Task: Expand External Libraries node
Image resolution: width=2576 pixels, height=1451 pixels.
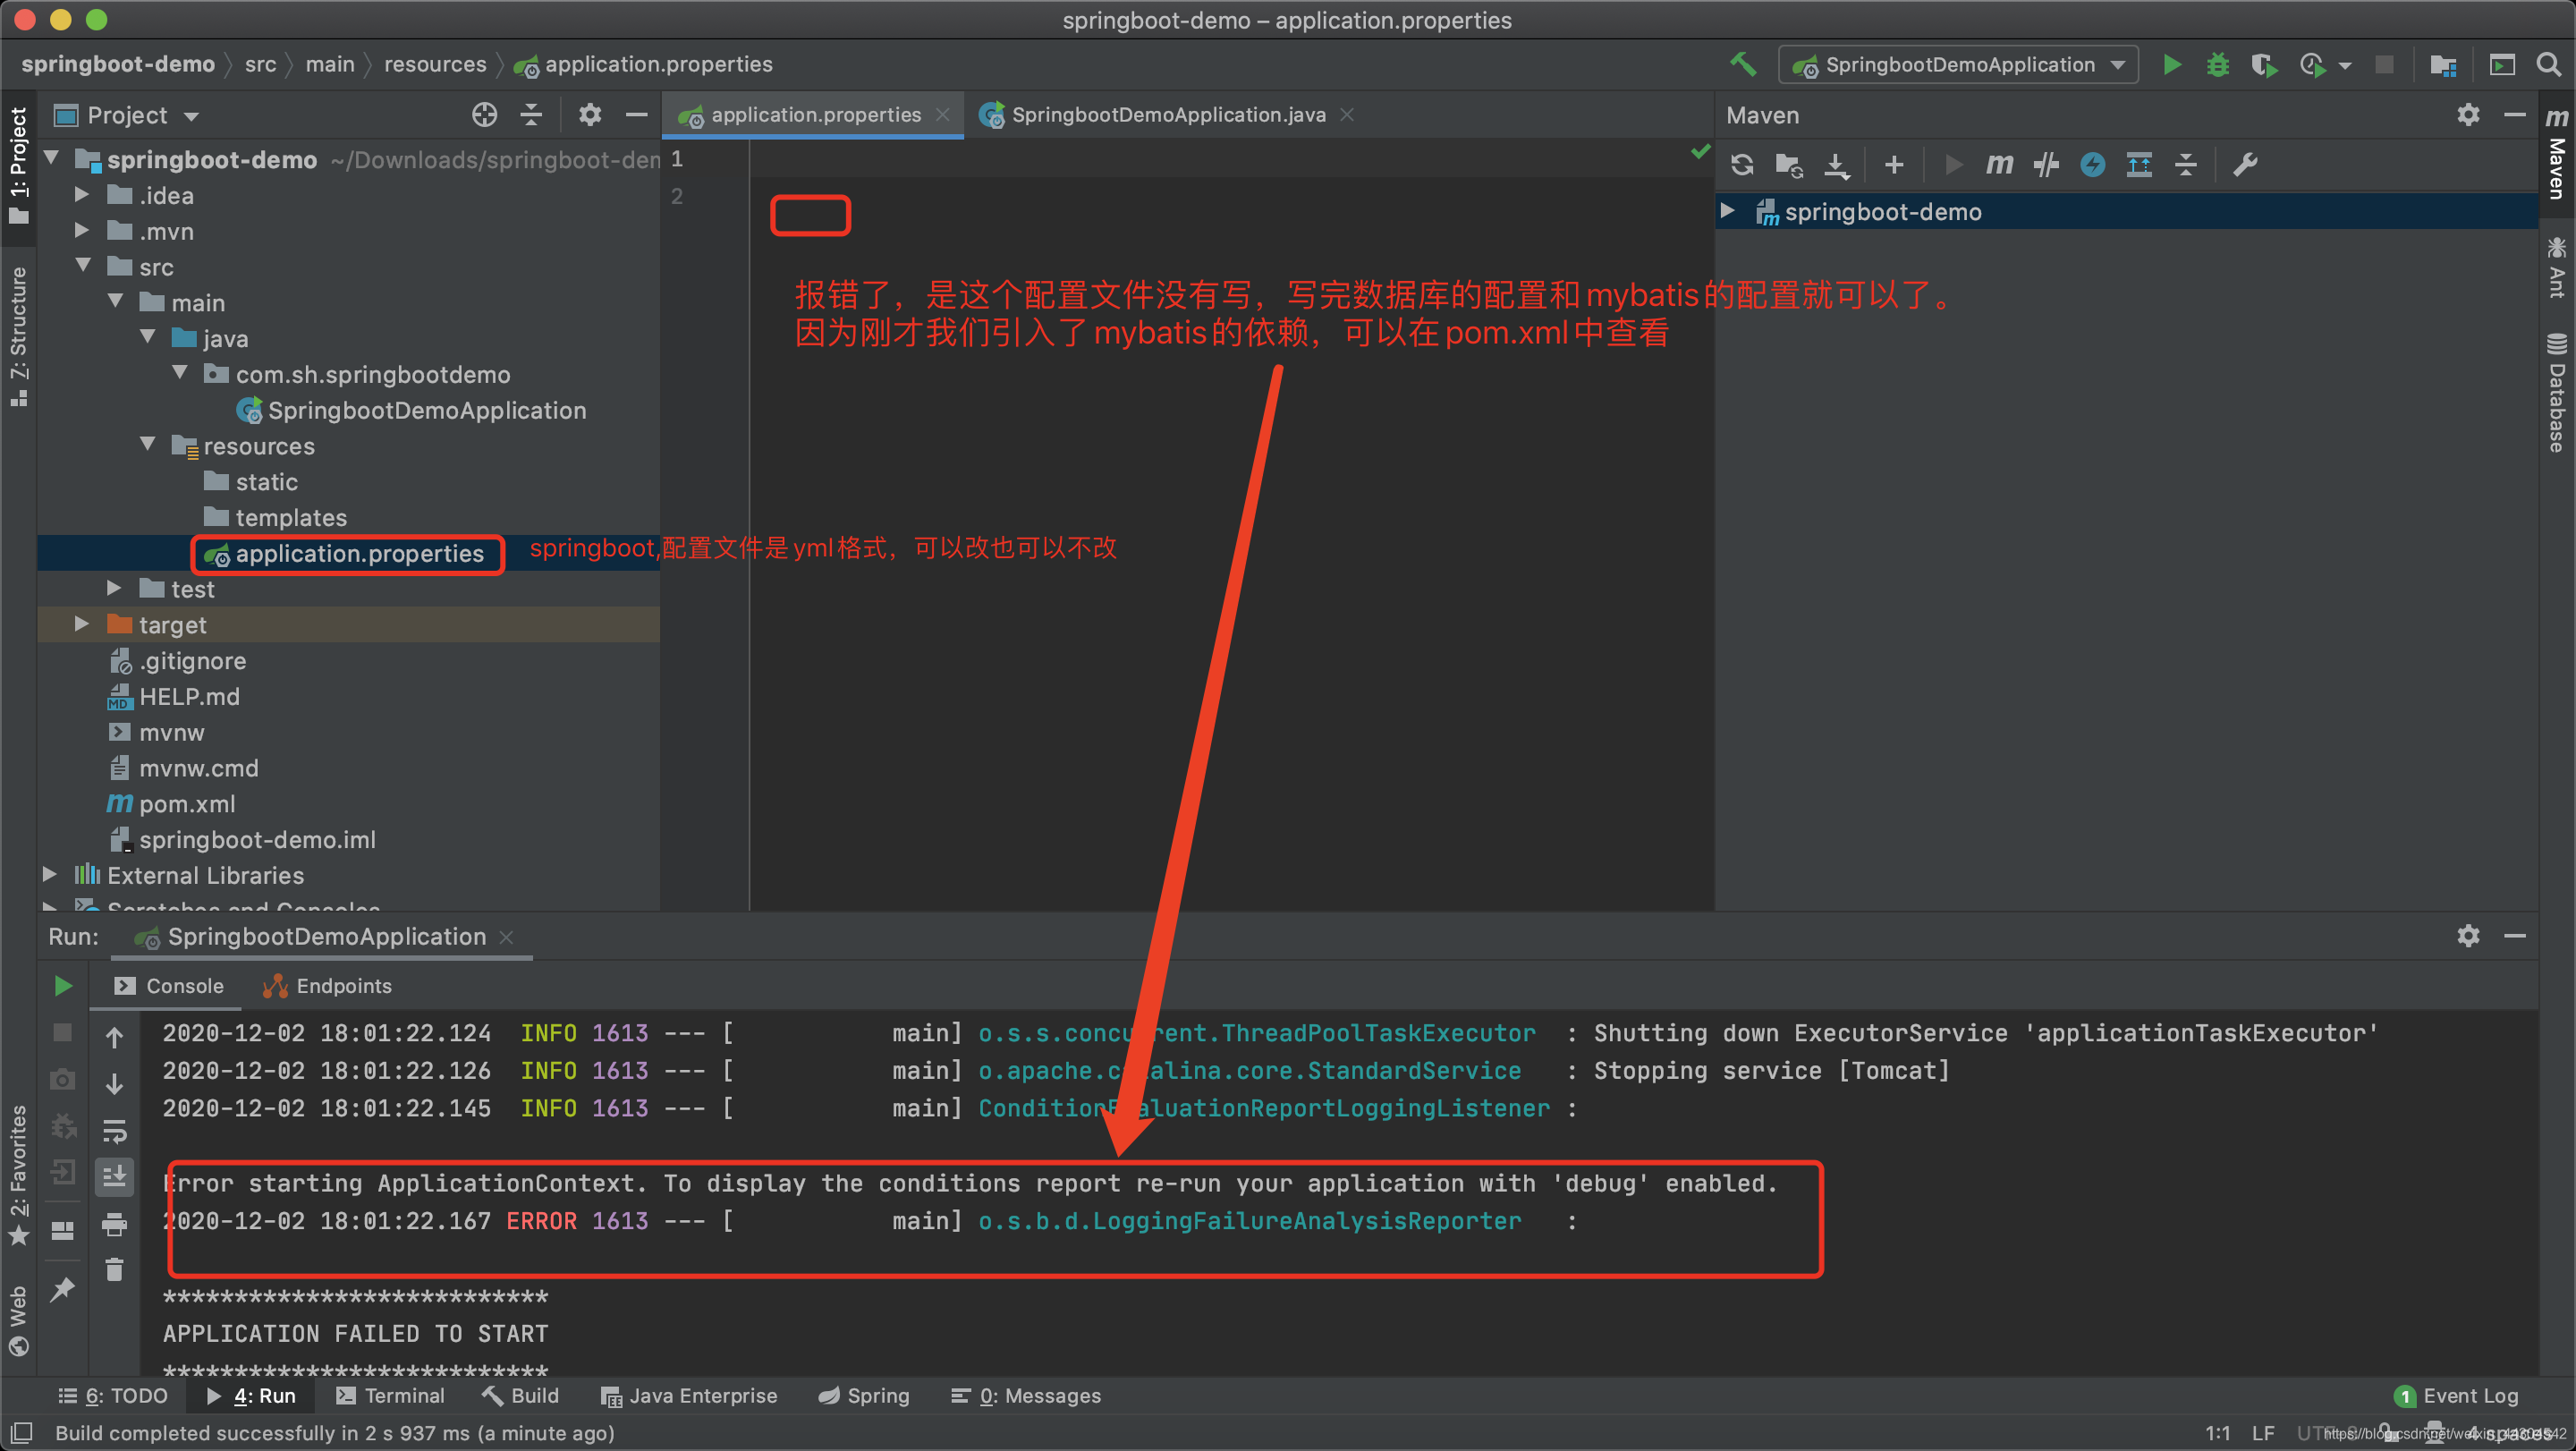Action: (x=49, y=874)
